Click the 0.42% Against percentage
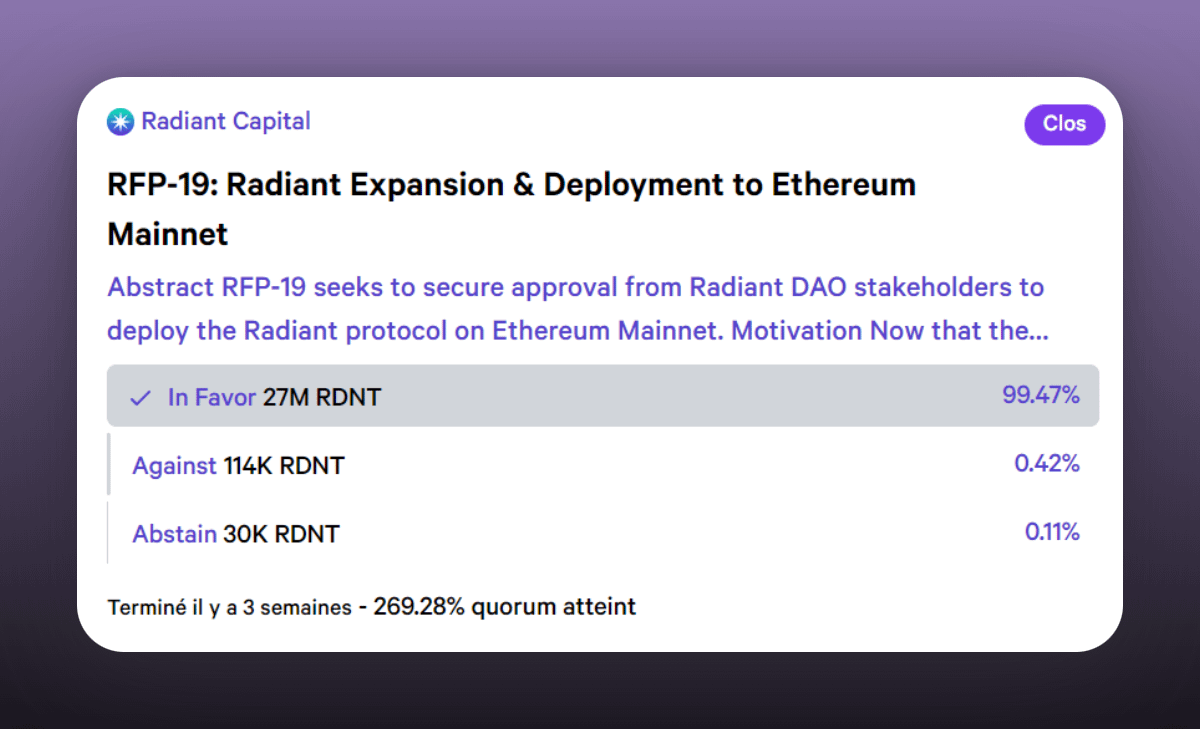 (x=1046, y=464)
